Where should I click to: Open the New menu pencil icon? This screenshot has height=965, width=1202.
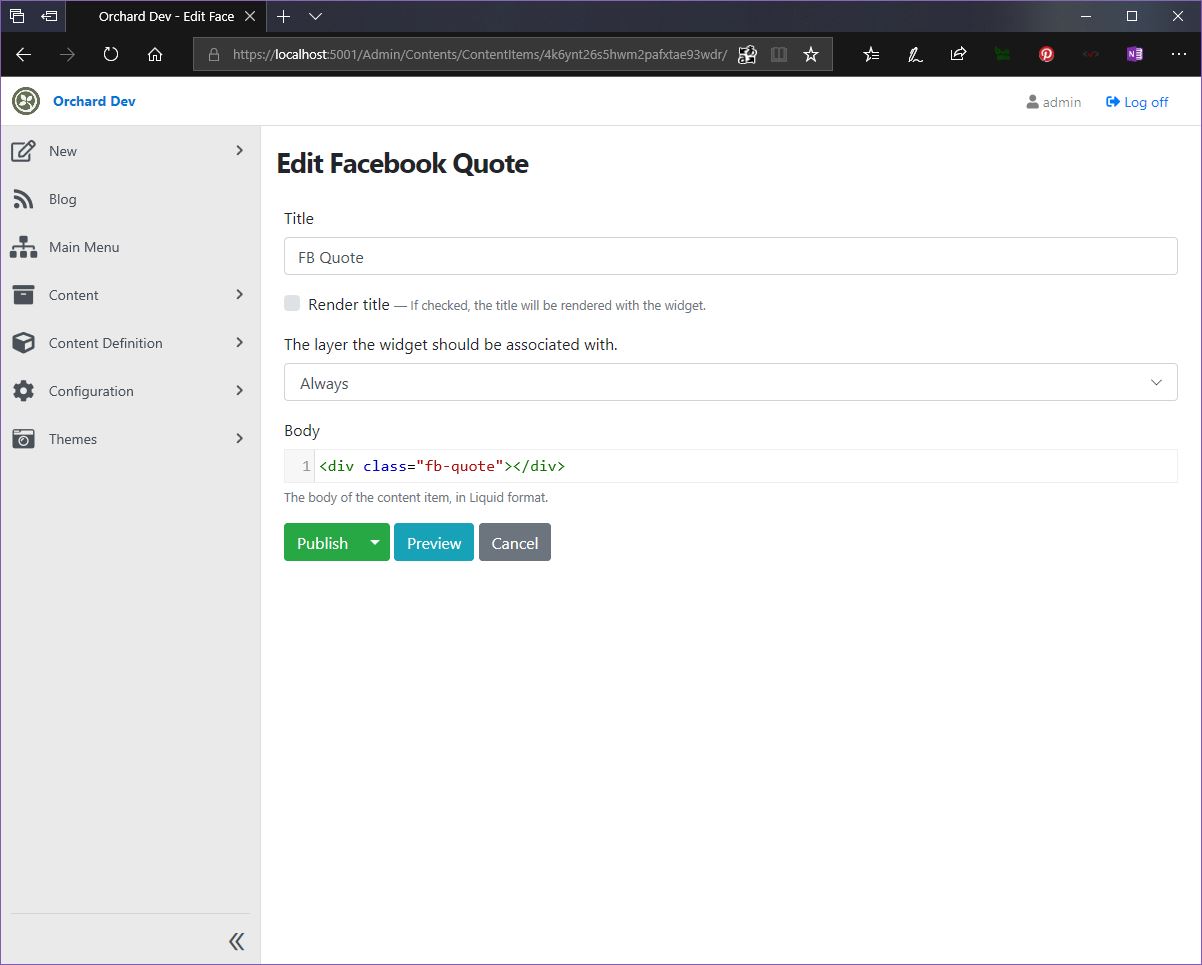24,151
